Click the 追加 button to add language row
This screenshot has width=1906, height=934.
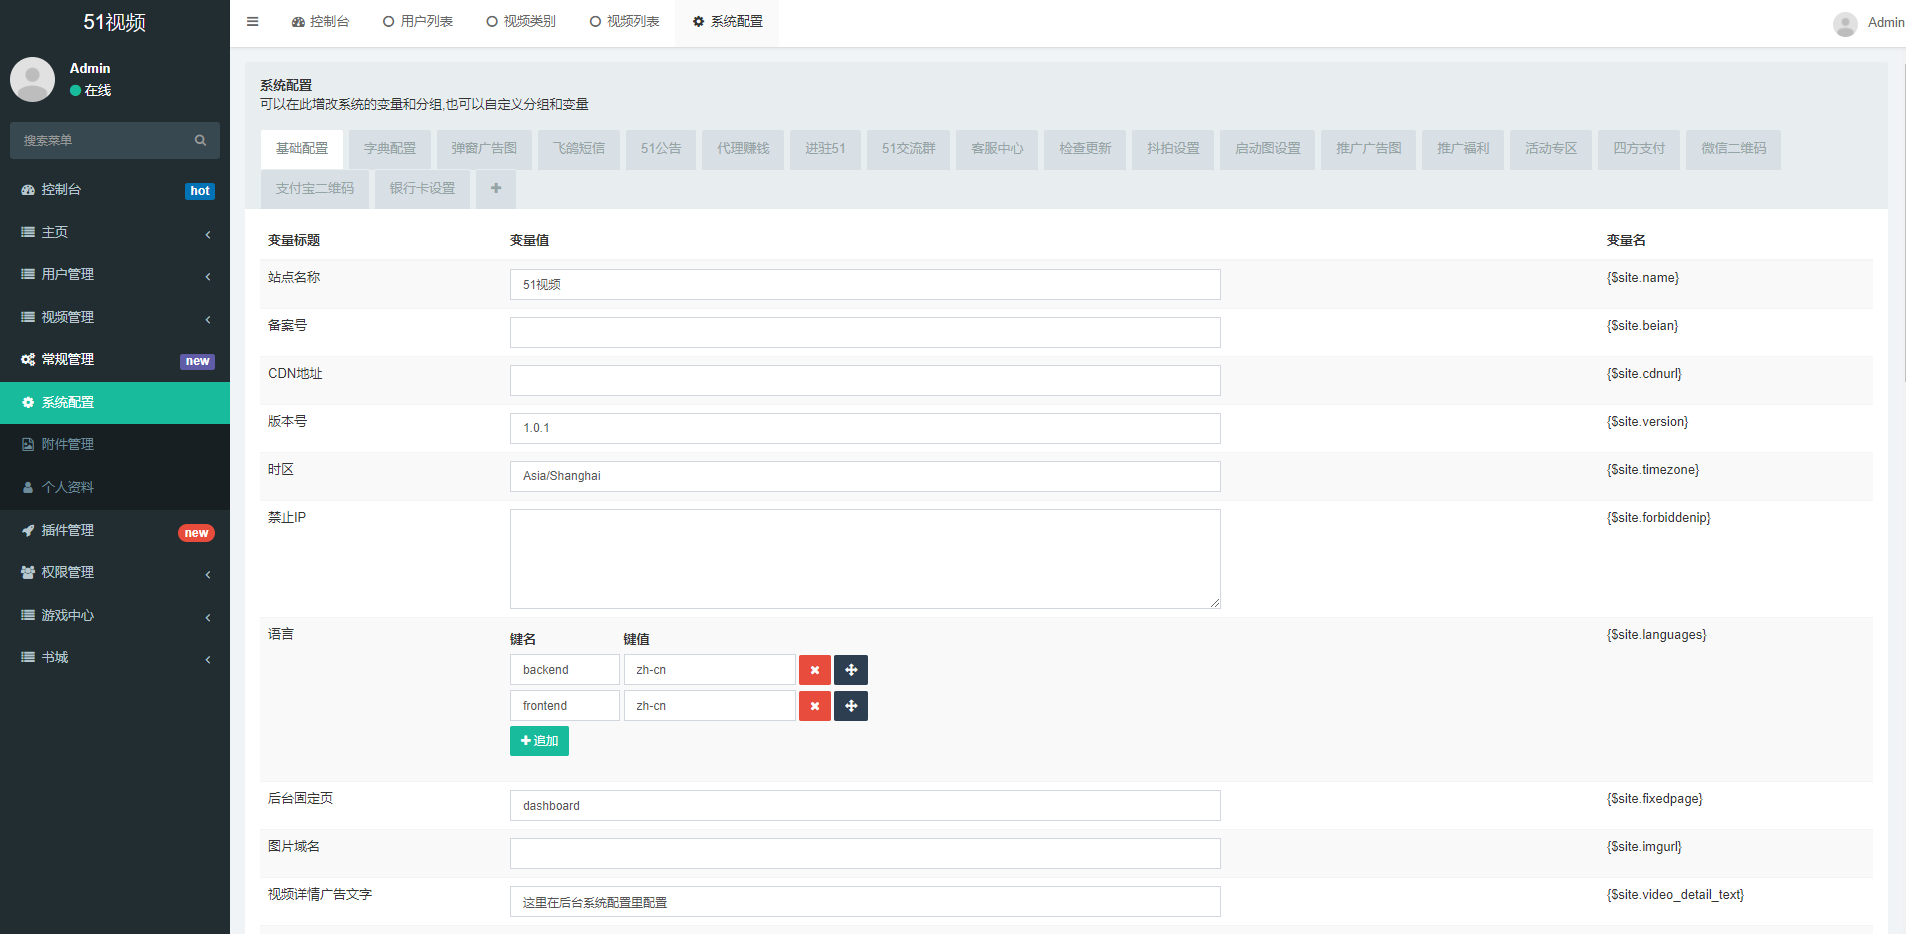coord(539,740)
